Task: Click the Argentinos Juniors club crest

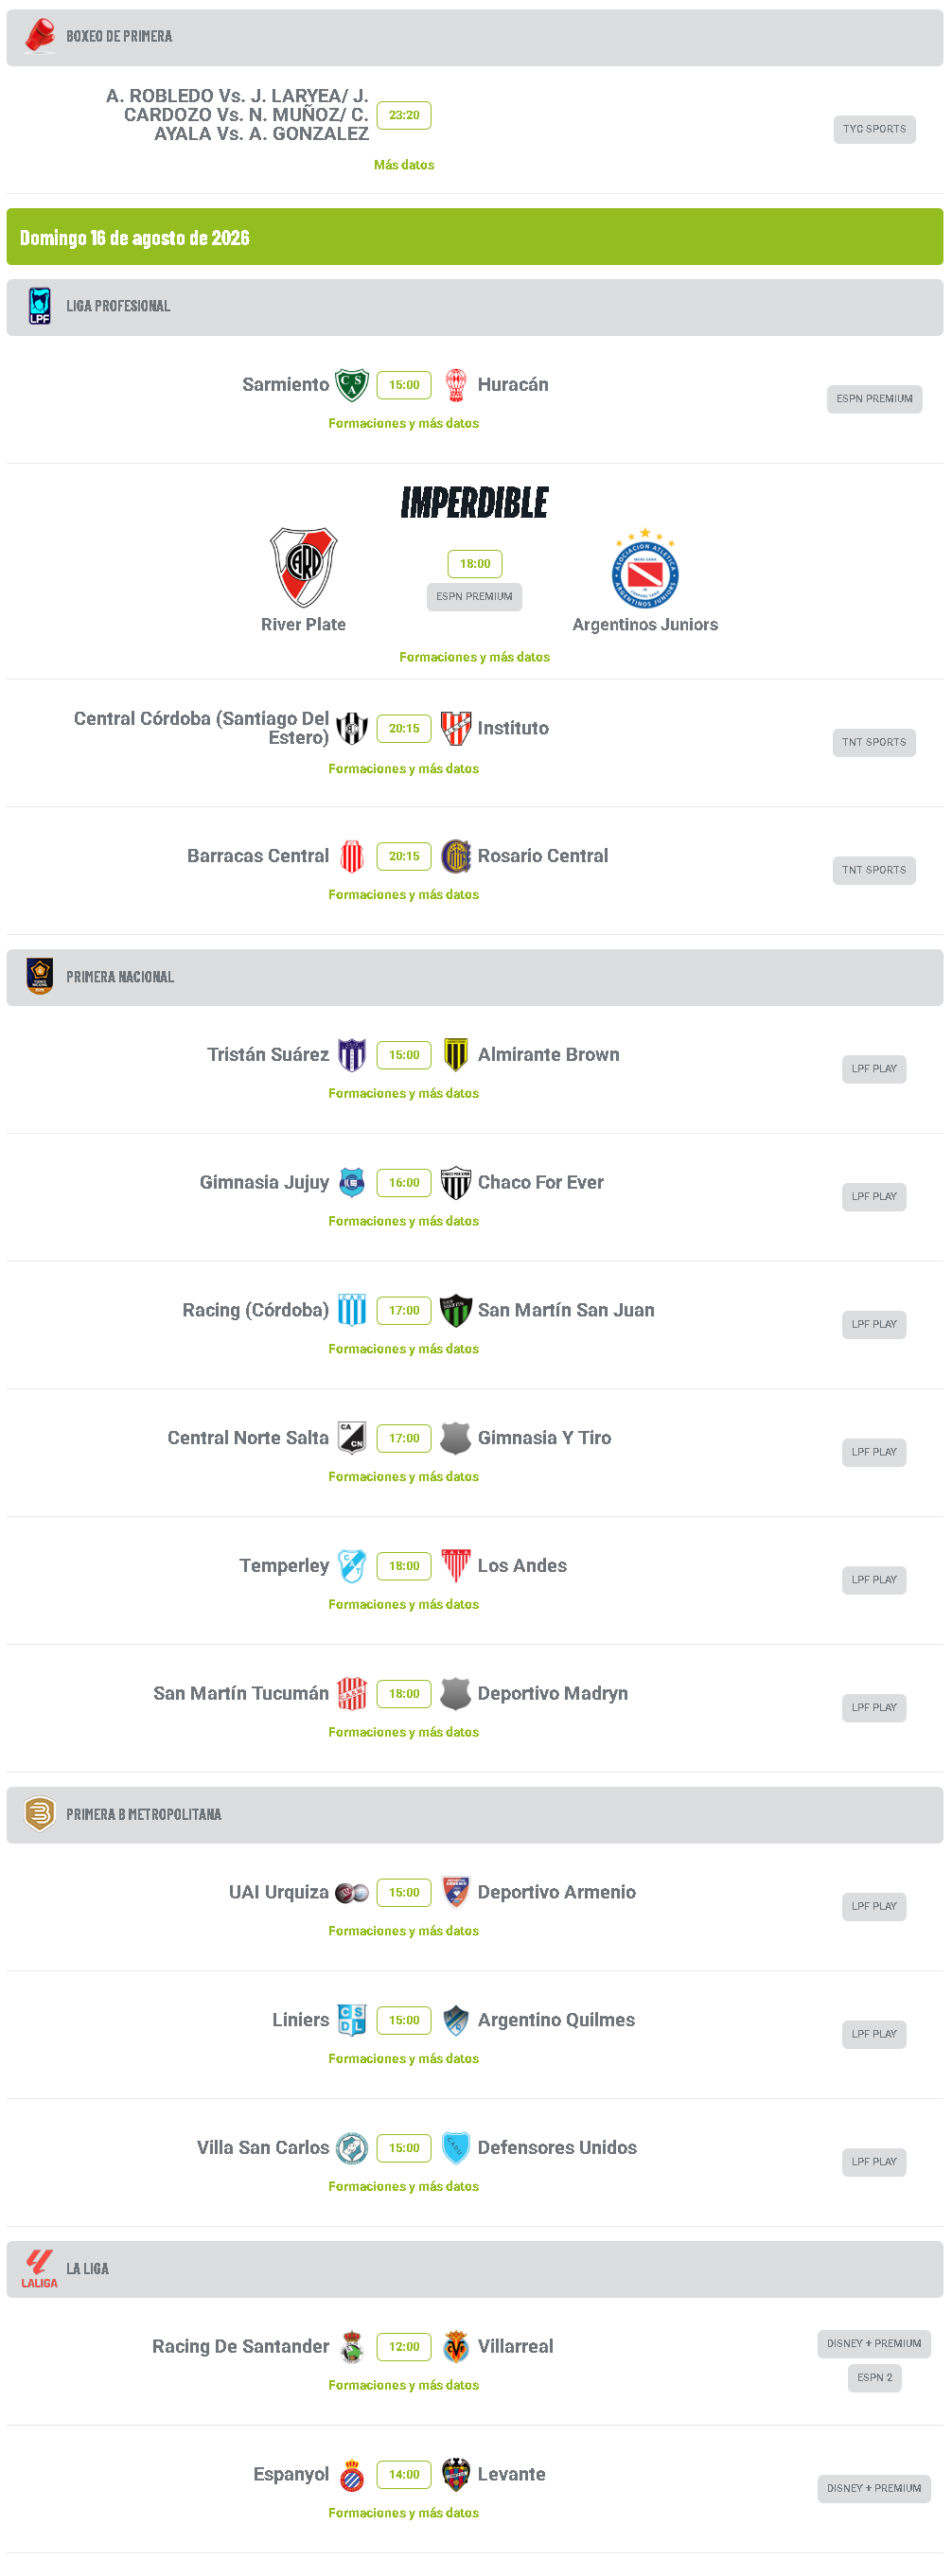Action: pos(647,569)
